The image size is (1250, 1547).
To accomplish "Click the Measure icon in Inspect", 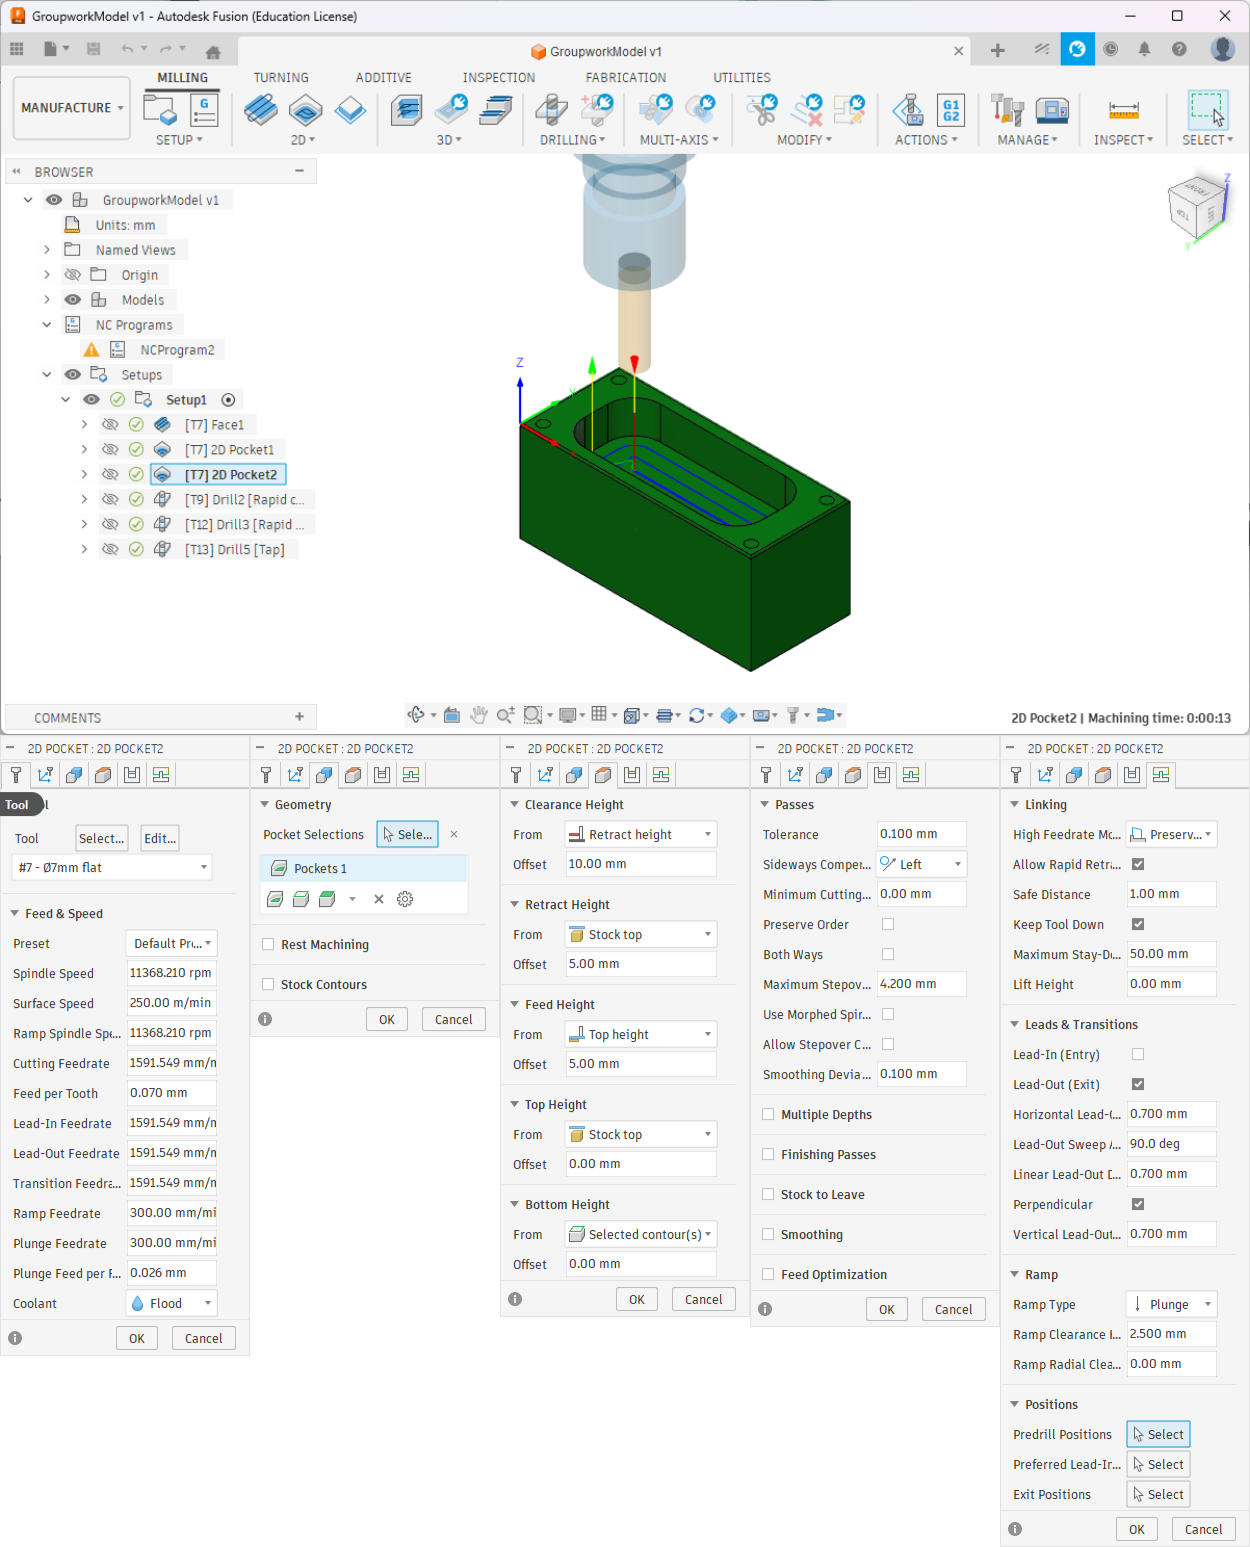I will click(x=1124, y=110).
